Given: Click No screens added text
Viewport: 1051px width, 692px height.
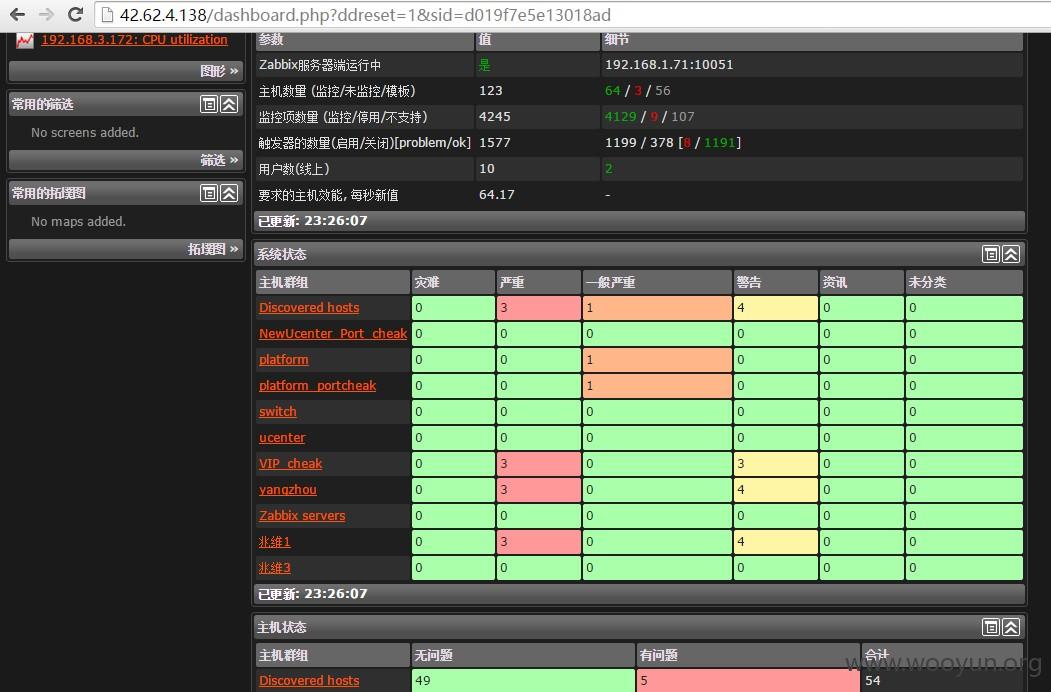Looking at the screenshot, I should coord(85,133).
